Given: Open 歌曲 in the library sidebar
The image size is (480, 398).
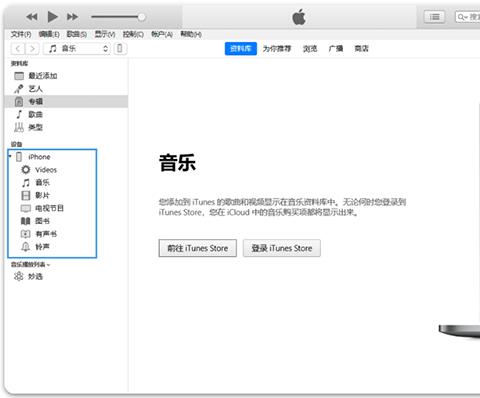Looking at the screenshot, I should pos(66,114).
